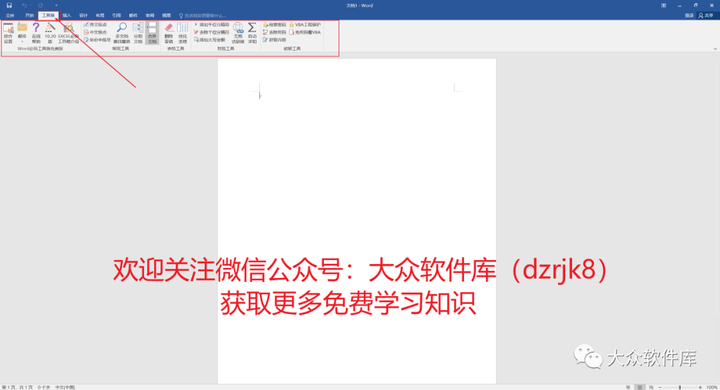The width and height of the screenshot is (720, 390).
Task: Click the pink eraser delete icon
Action: click(x=169, y=34)
